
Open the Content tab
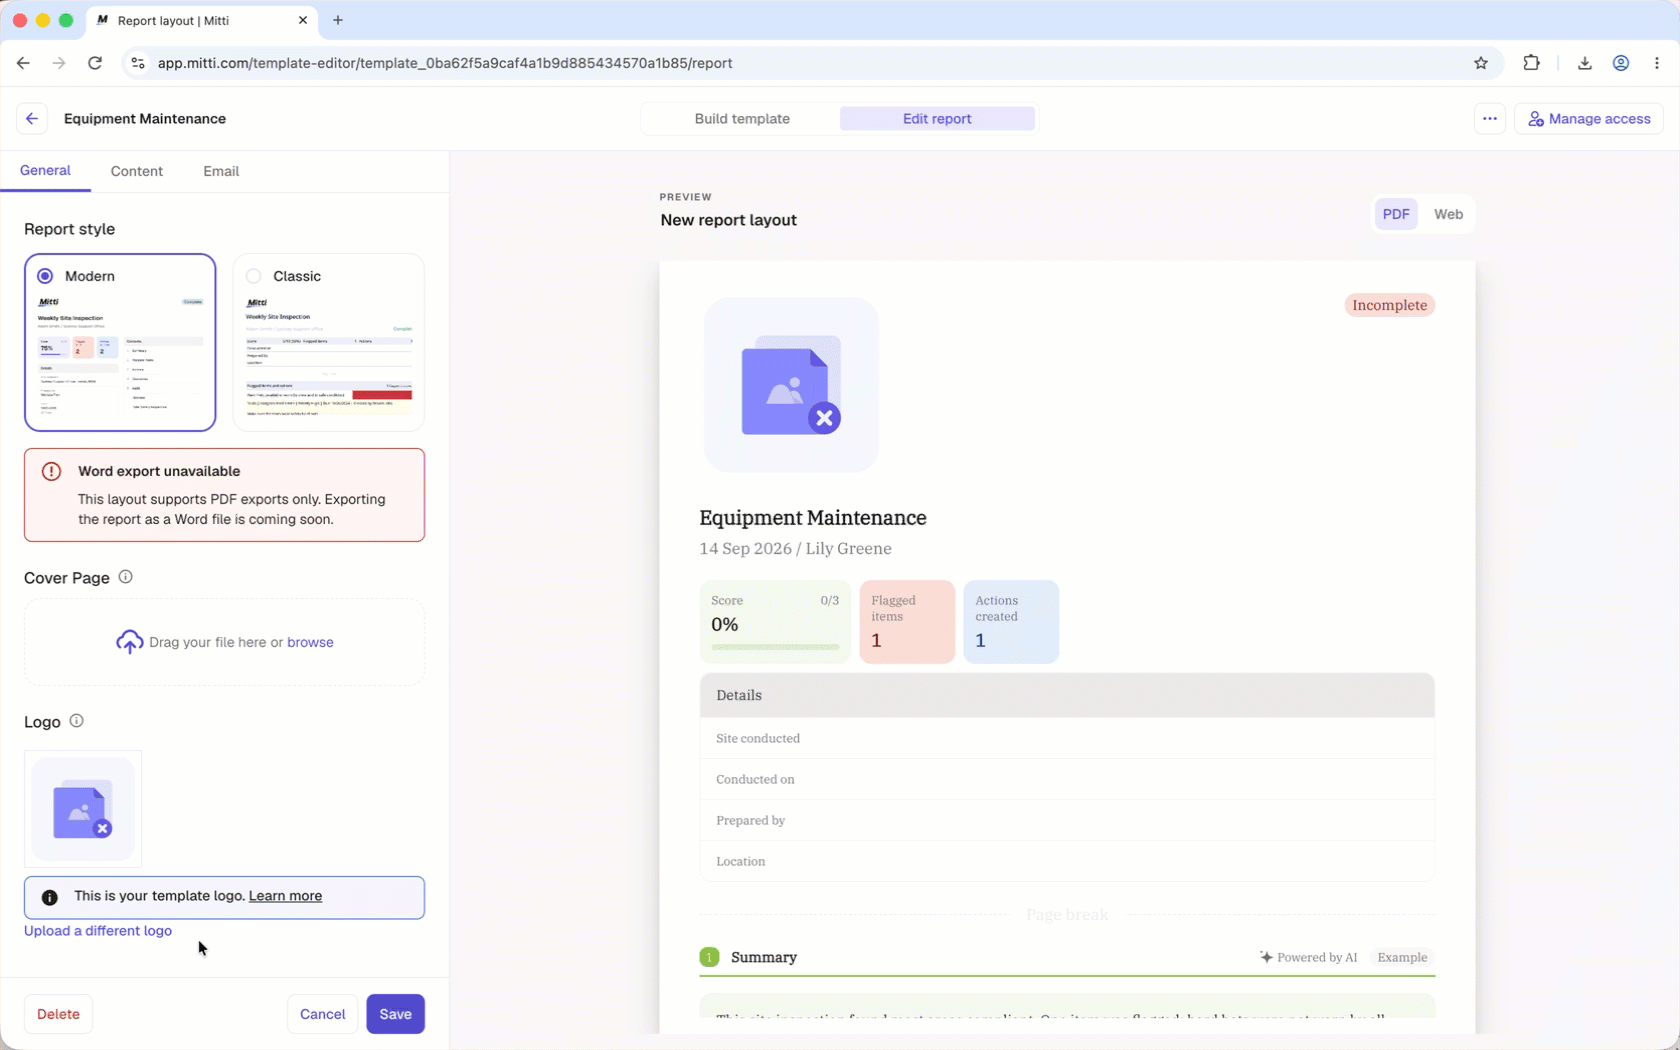[x=136, y=171]
